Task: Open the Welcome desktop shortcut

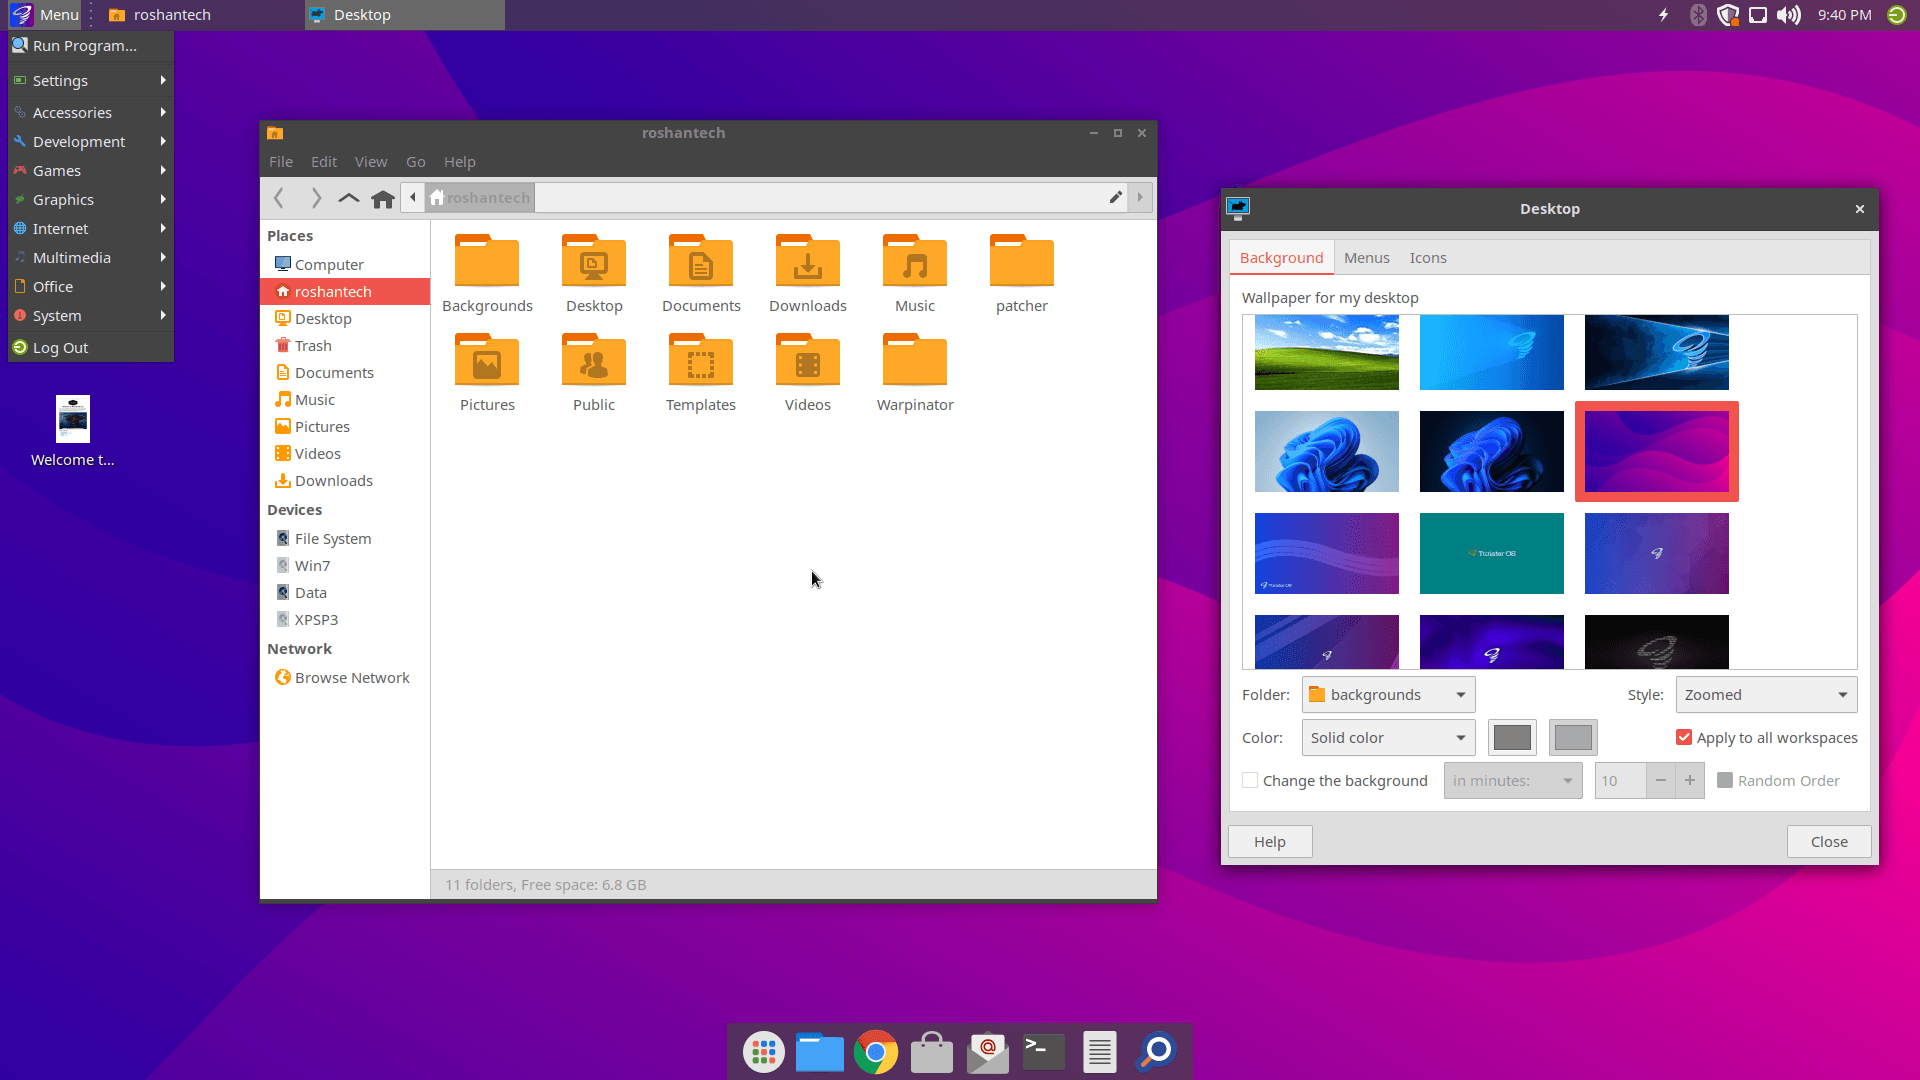Action: 73,432
